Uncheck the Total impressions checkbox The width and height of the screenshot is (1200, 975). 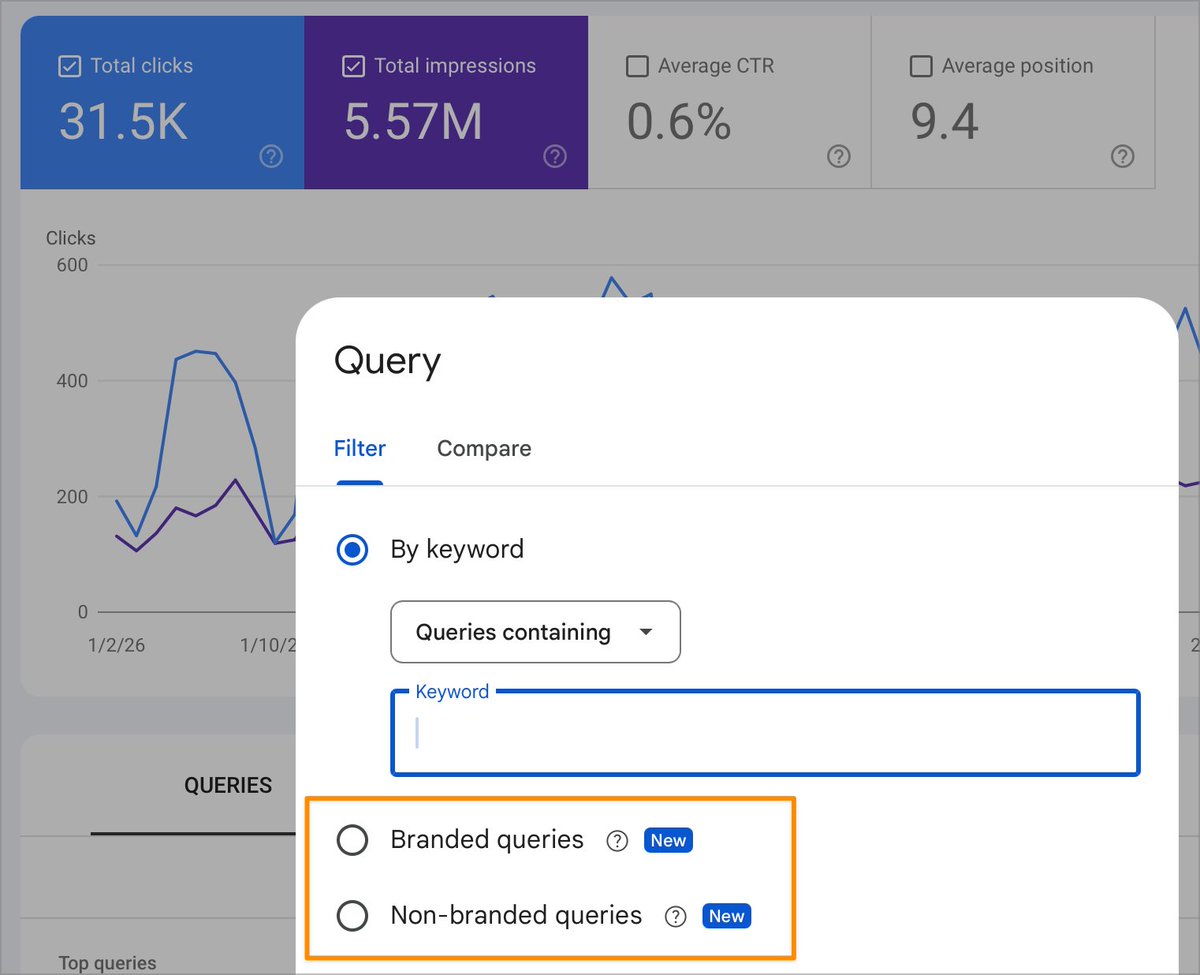[x=353, y=66]
